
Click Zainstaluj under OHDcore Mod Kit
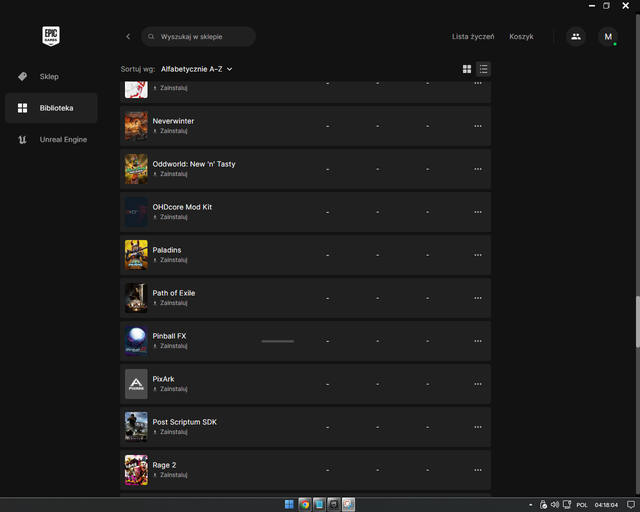(170, 217)
